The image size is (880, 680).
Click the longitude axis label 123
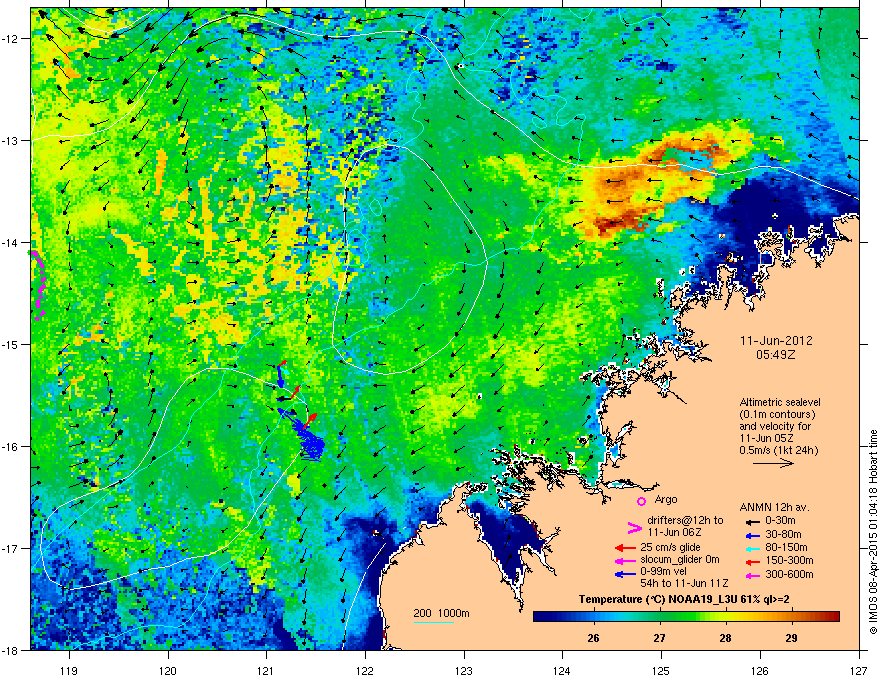pyautogui.click(x=464, y=670)
